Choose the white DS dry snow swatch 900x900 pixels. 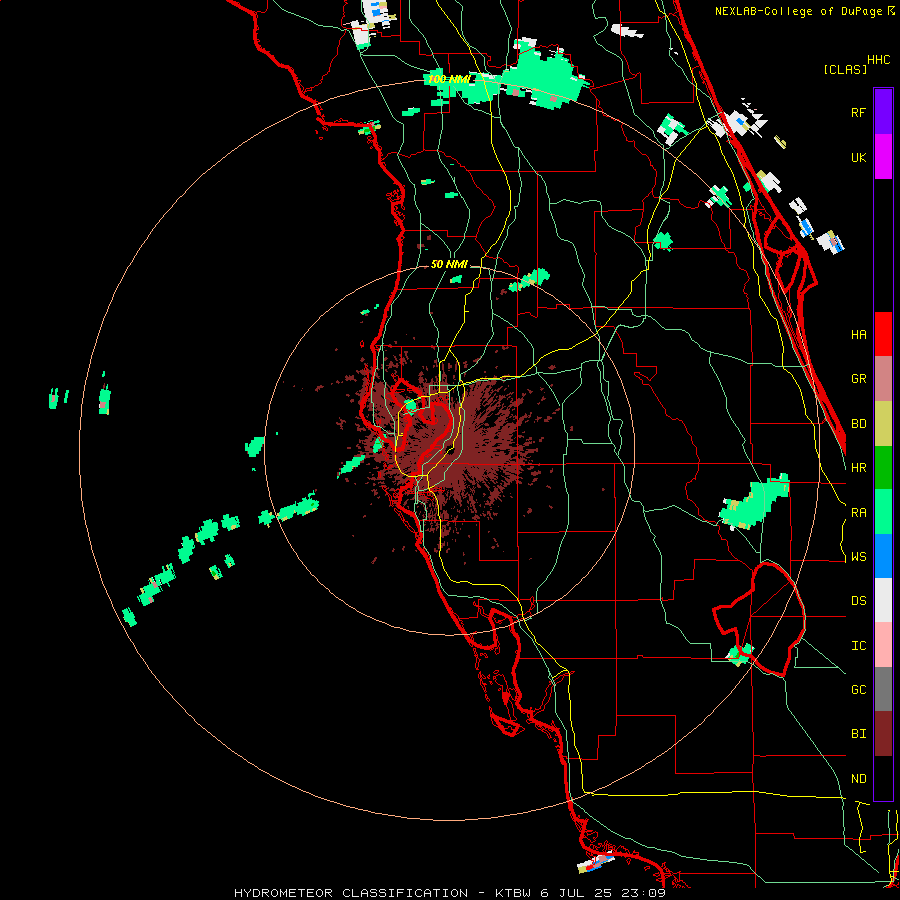[883, 600]
